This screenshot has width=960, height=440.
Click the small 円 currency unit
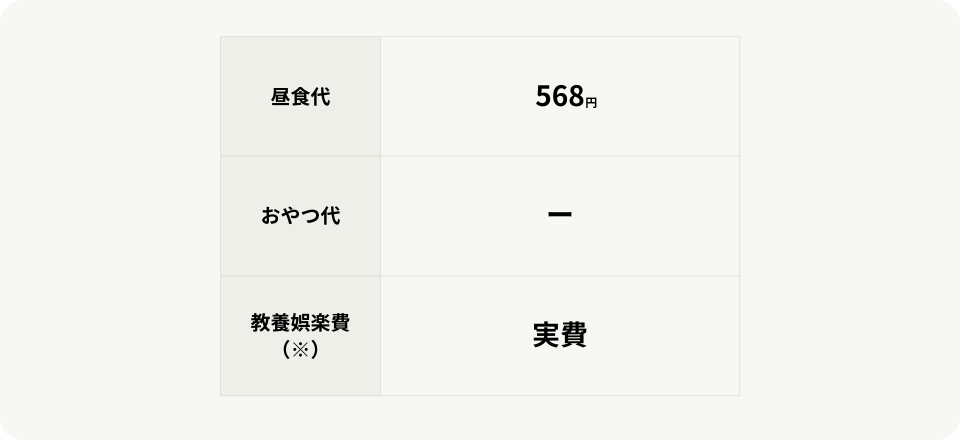[591, 102]
